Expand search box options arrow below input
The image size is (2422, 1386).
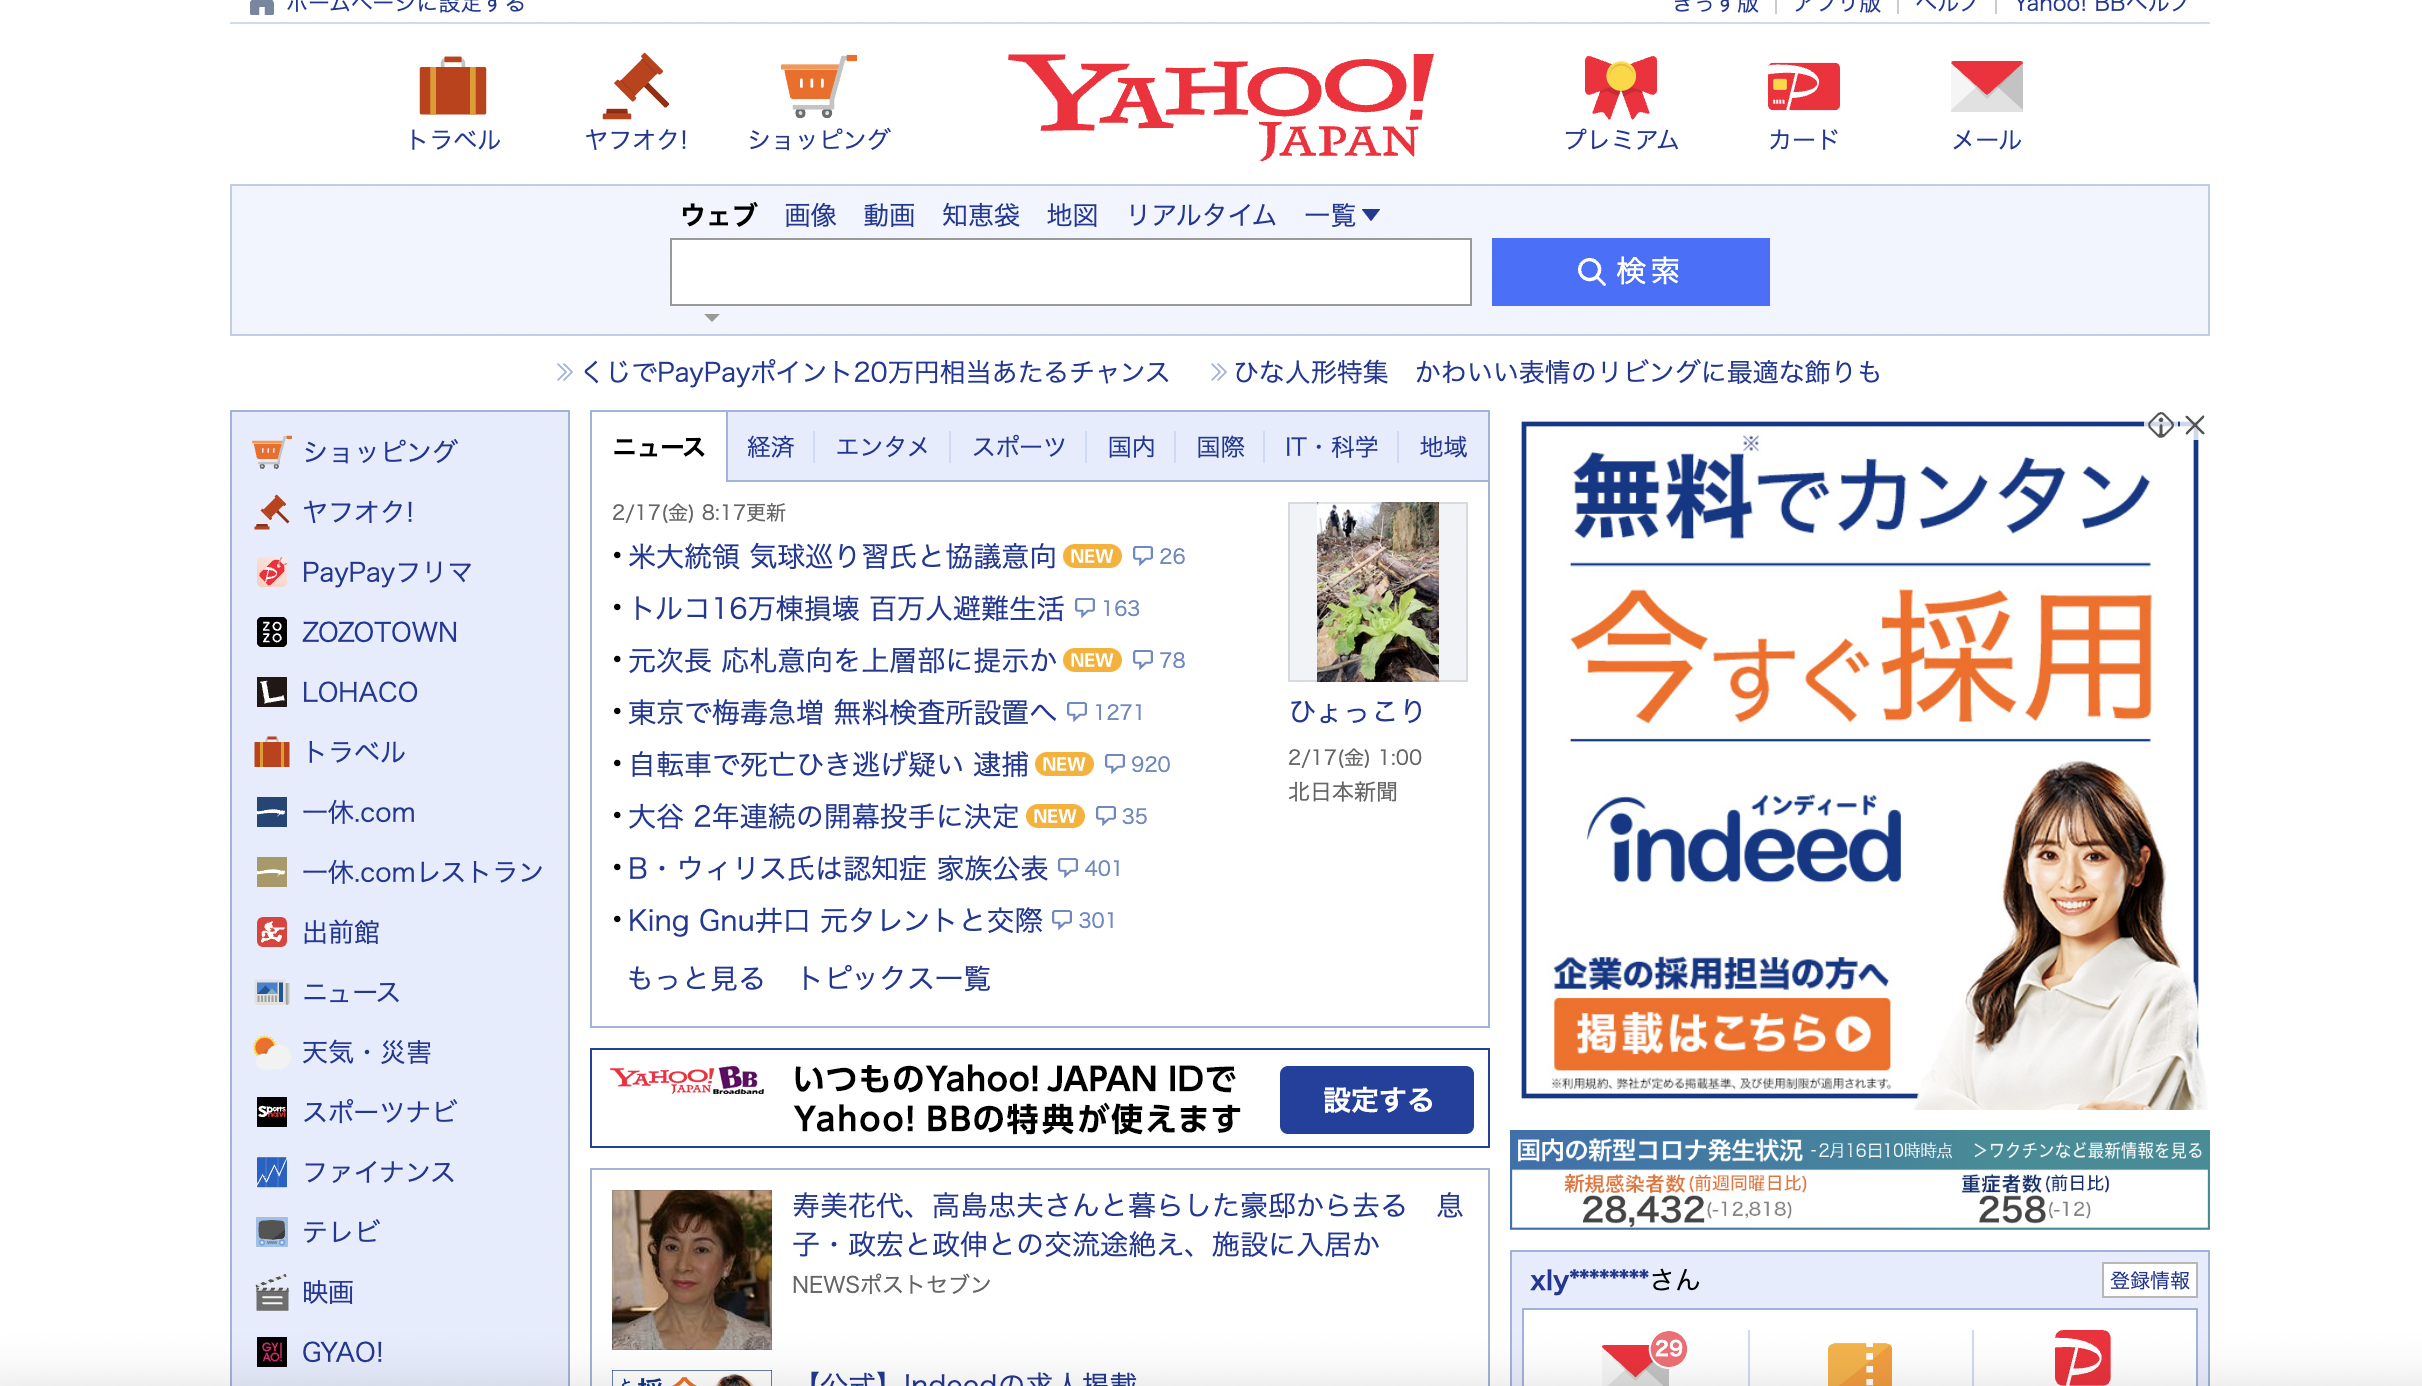click(711, 318)
